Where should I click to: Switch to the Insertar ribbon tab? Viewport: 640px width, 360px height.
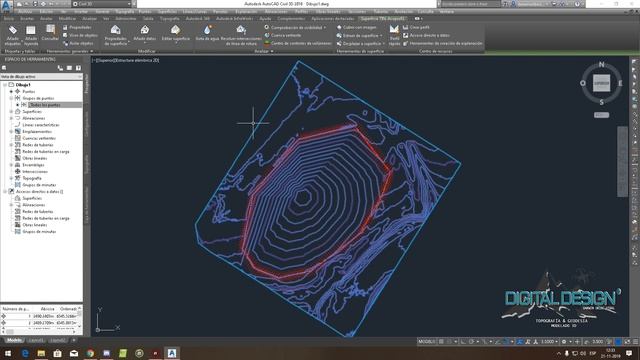click(x=27, y=19)
